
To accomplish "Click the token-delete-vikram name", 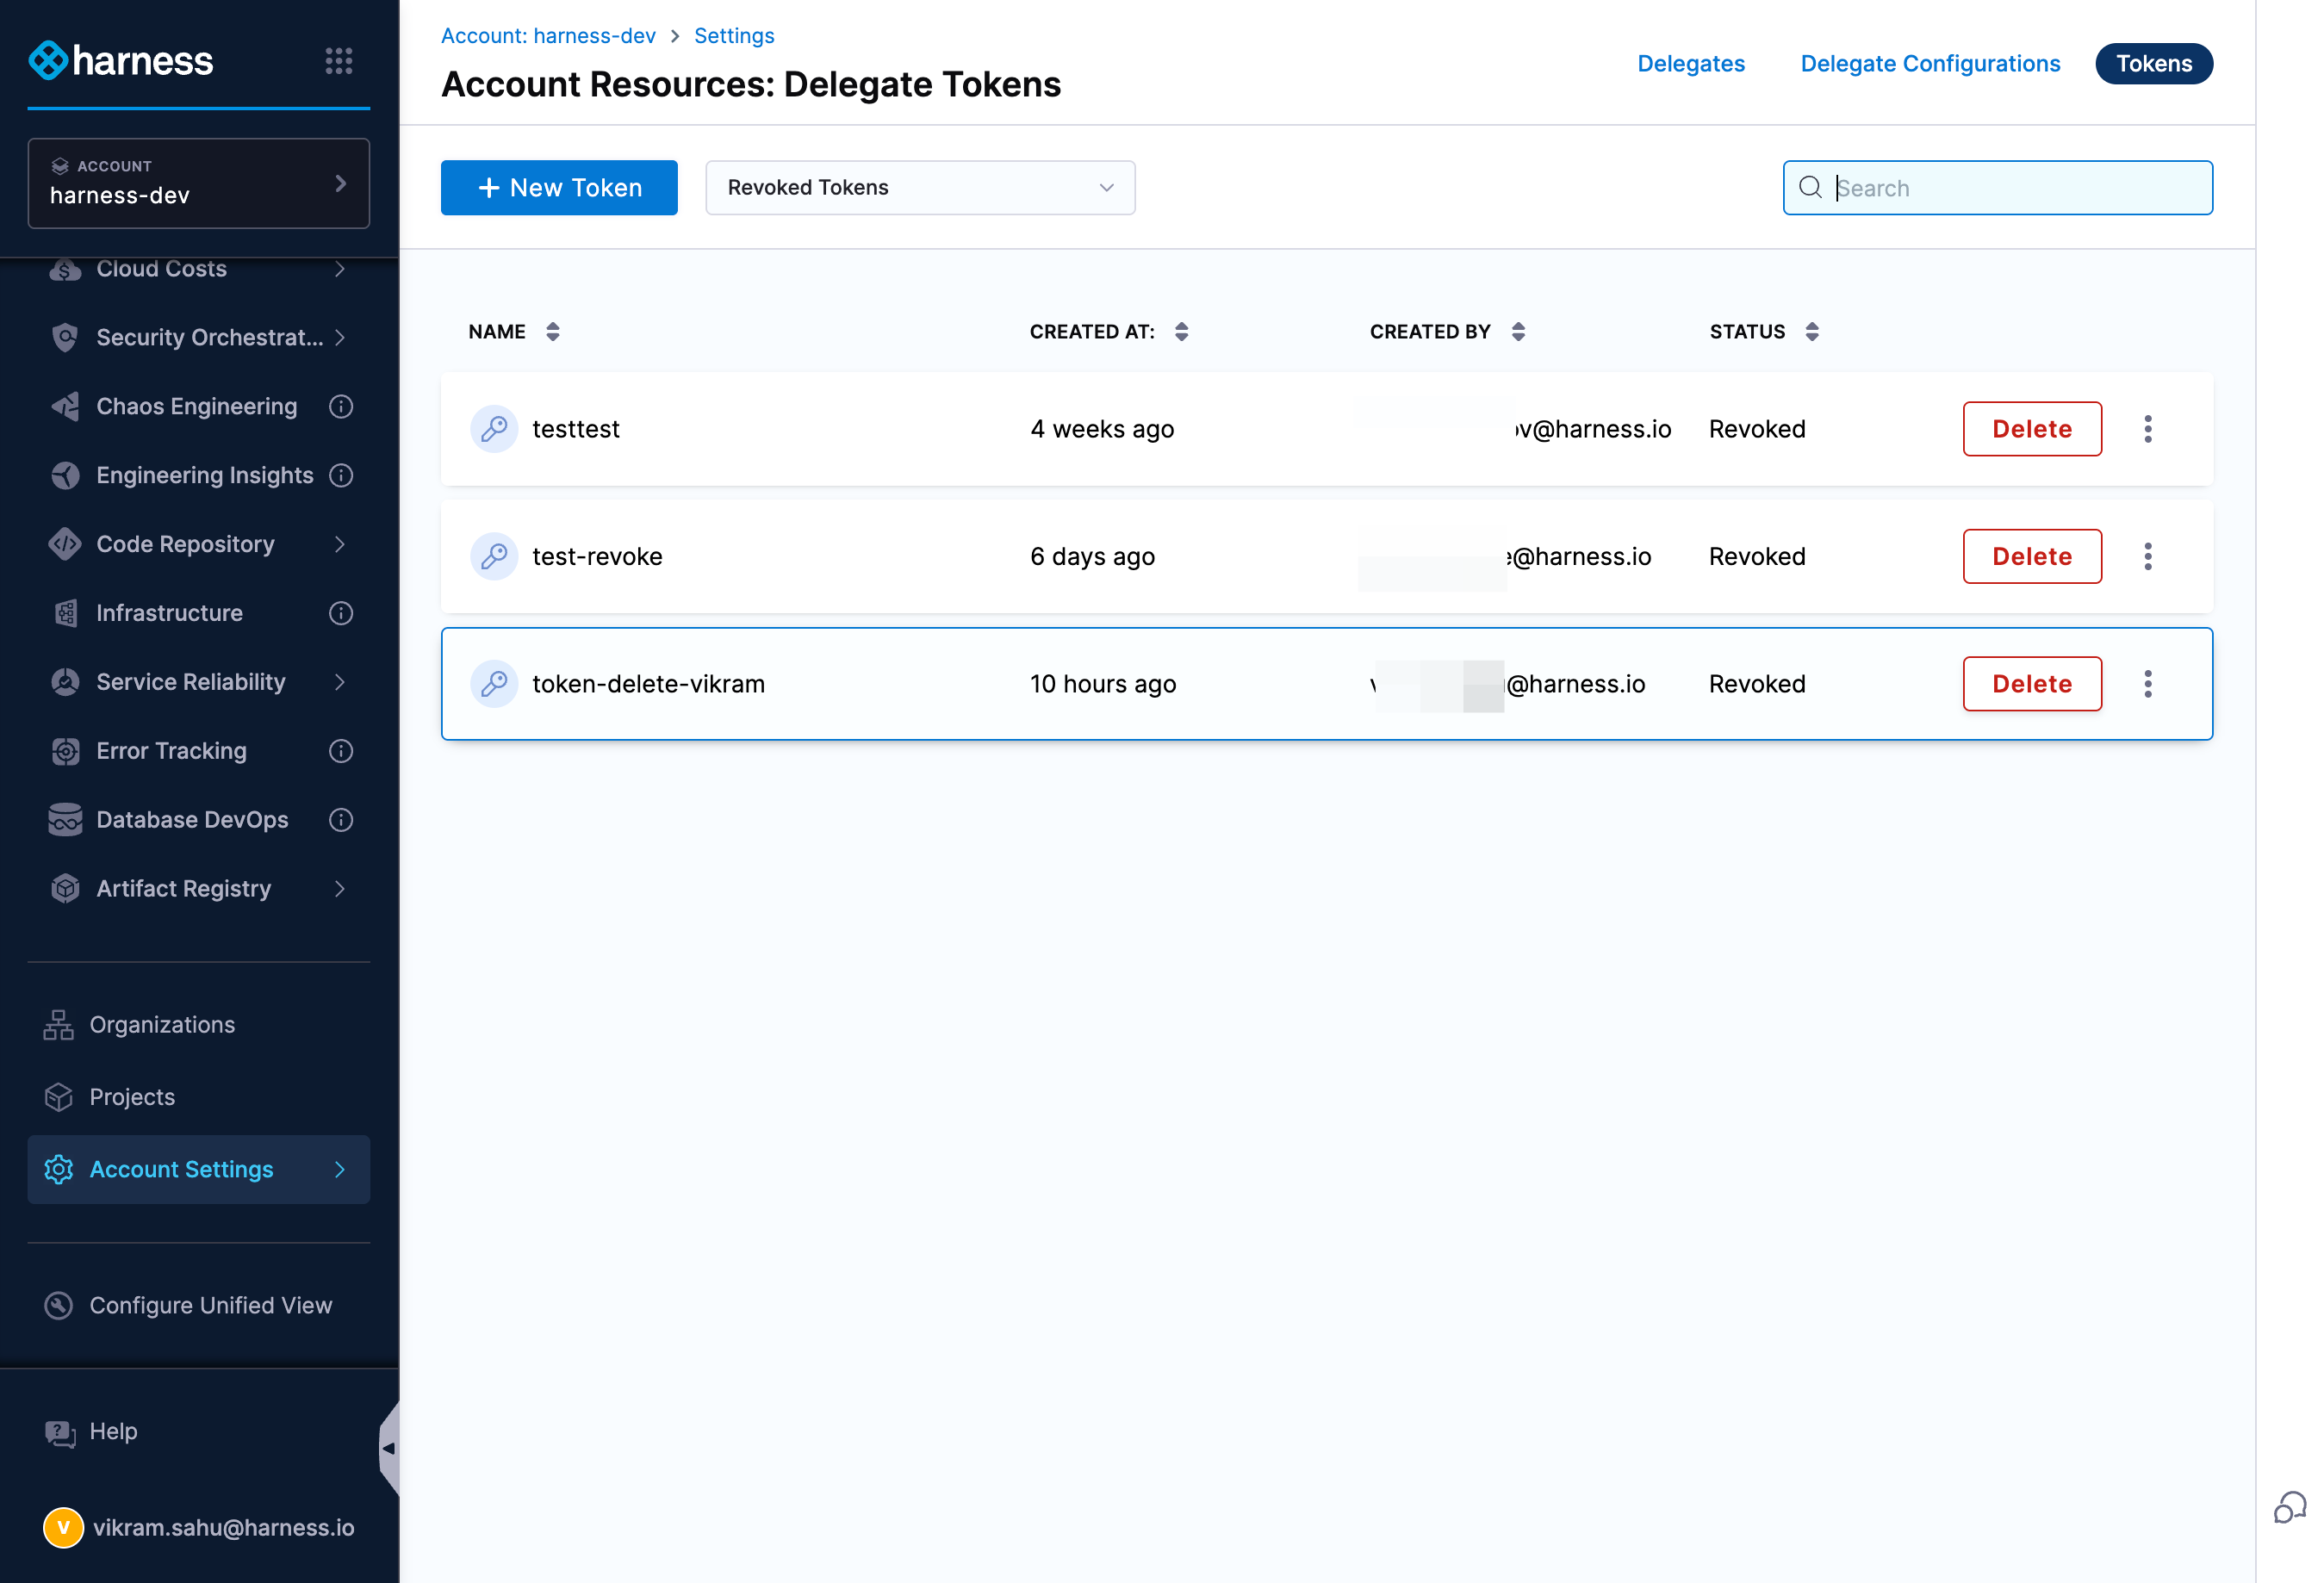I will [648, 684].
